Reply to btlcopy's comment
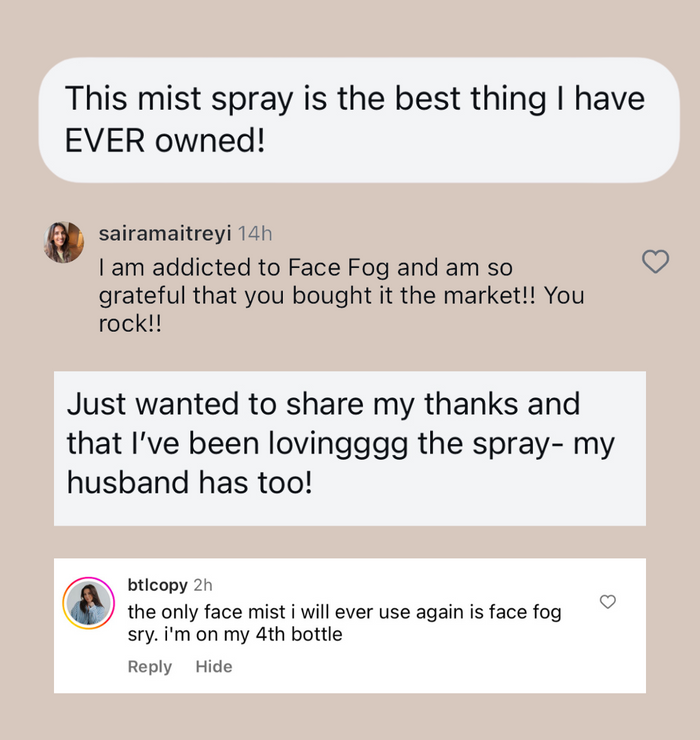Viewport: 700px width, 740px height. (150, 667)
